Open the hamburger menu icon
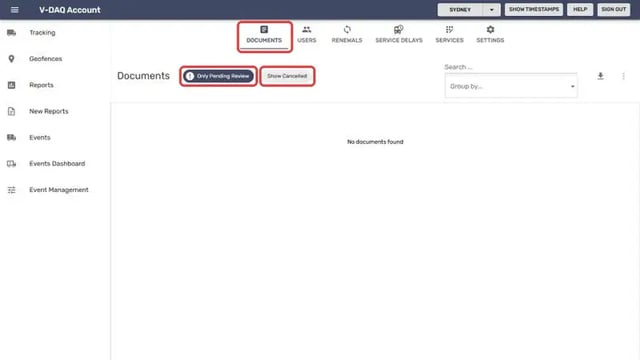The width and height of the screenshot is (640, 360). (14, 10)
